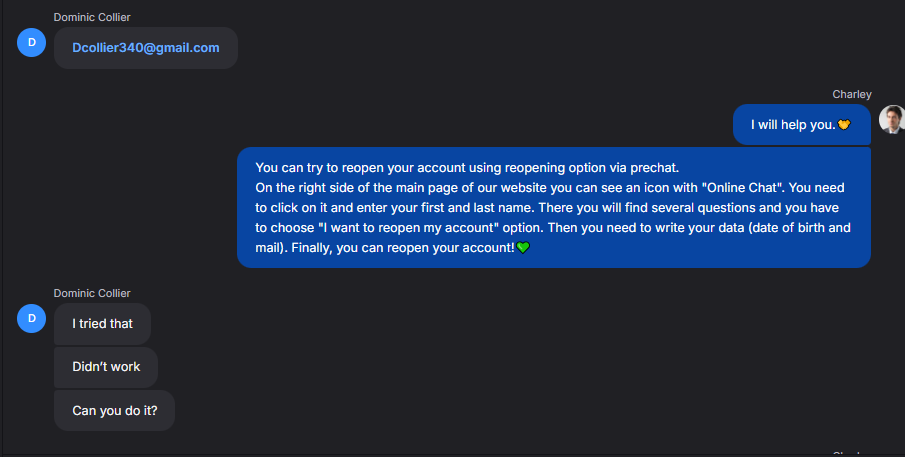Viewport: 905px width, 457px height.
Task: Click Dominic Collier's avatar beside the email
Action: pyautogui.click(x=32, y=42)
